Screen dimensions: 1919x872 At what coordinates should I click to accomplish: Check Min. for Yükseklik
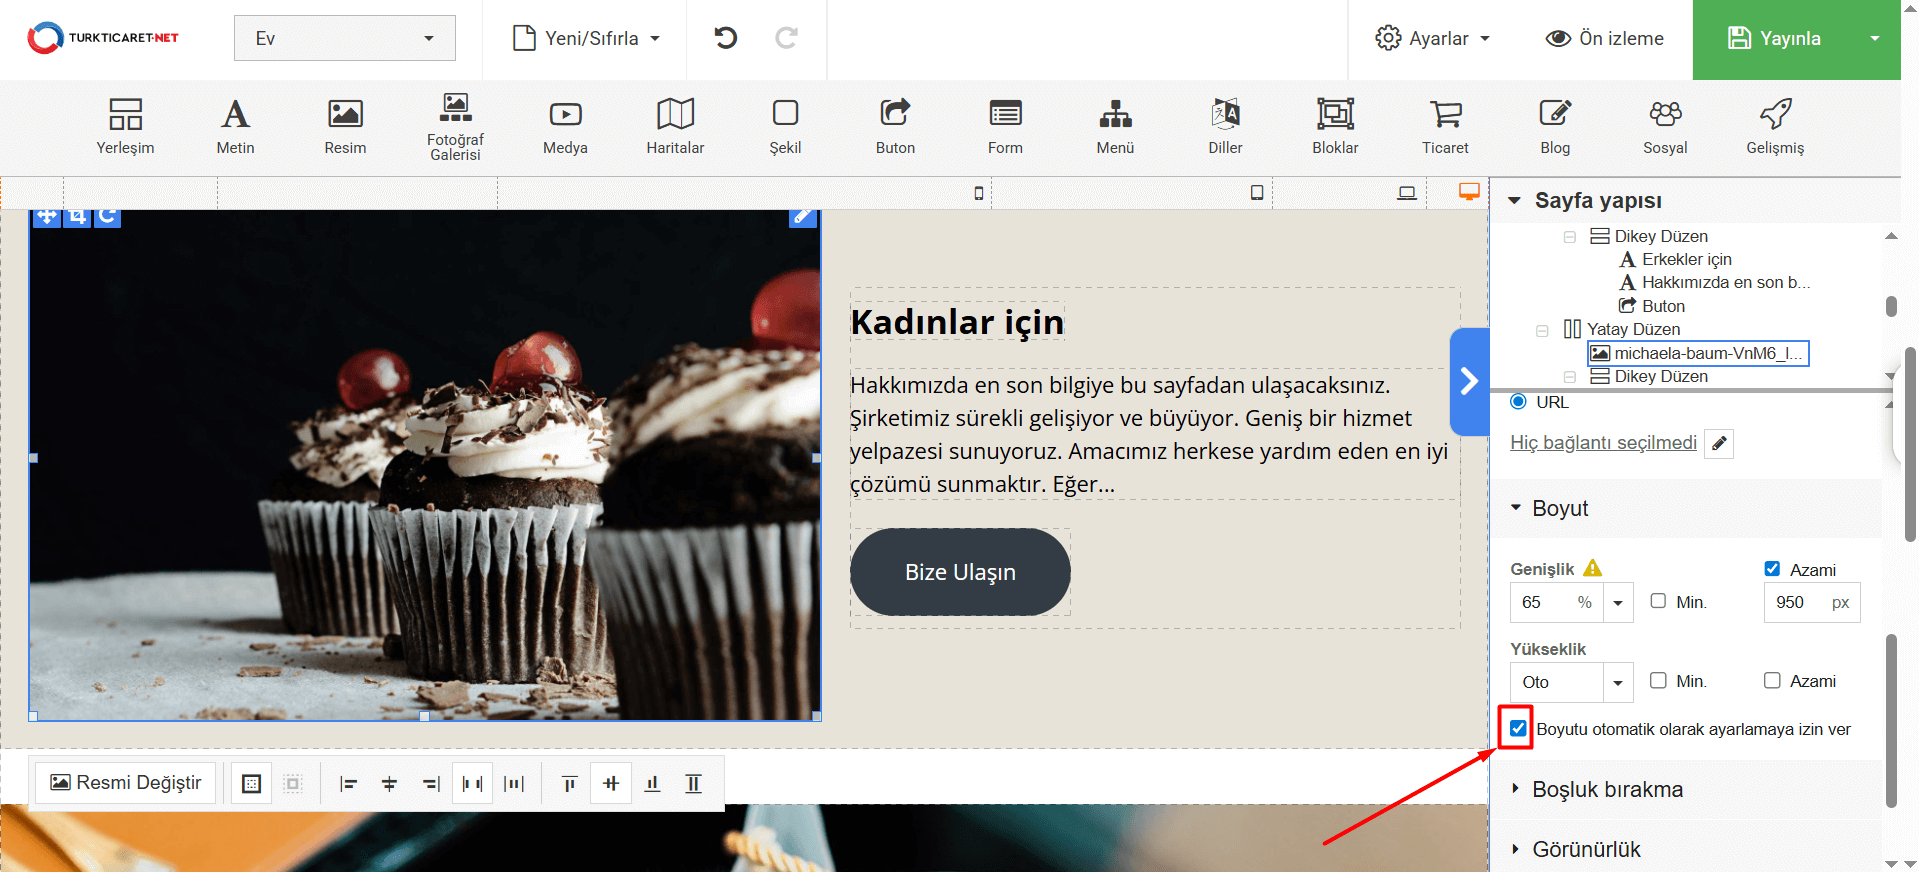[x=1658, y=680]
